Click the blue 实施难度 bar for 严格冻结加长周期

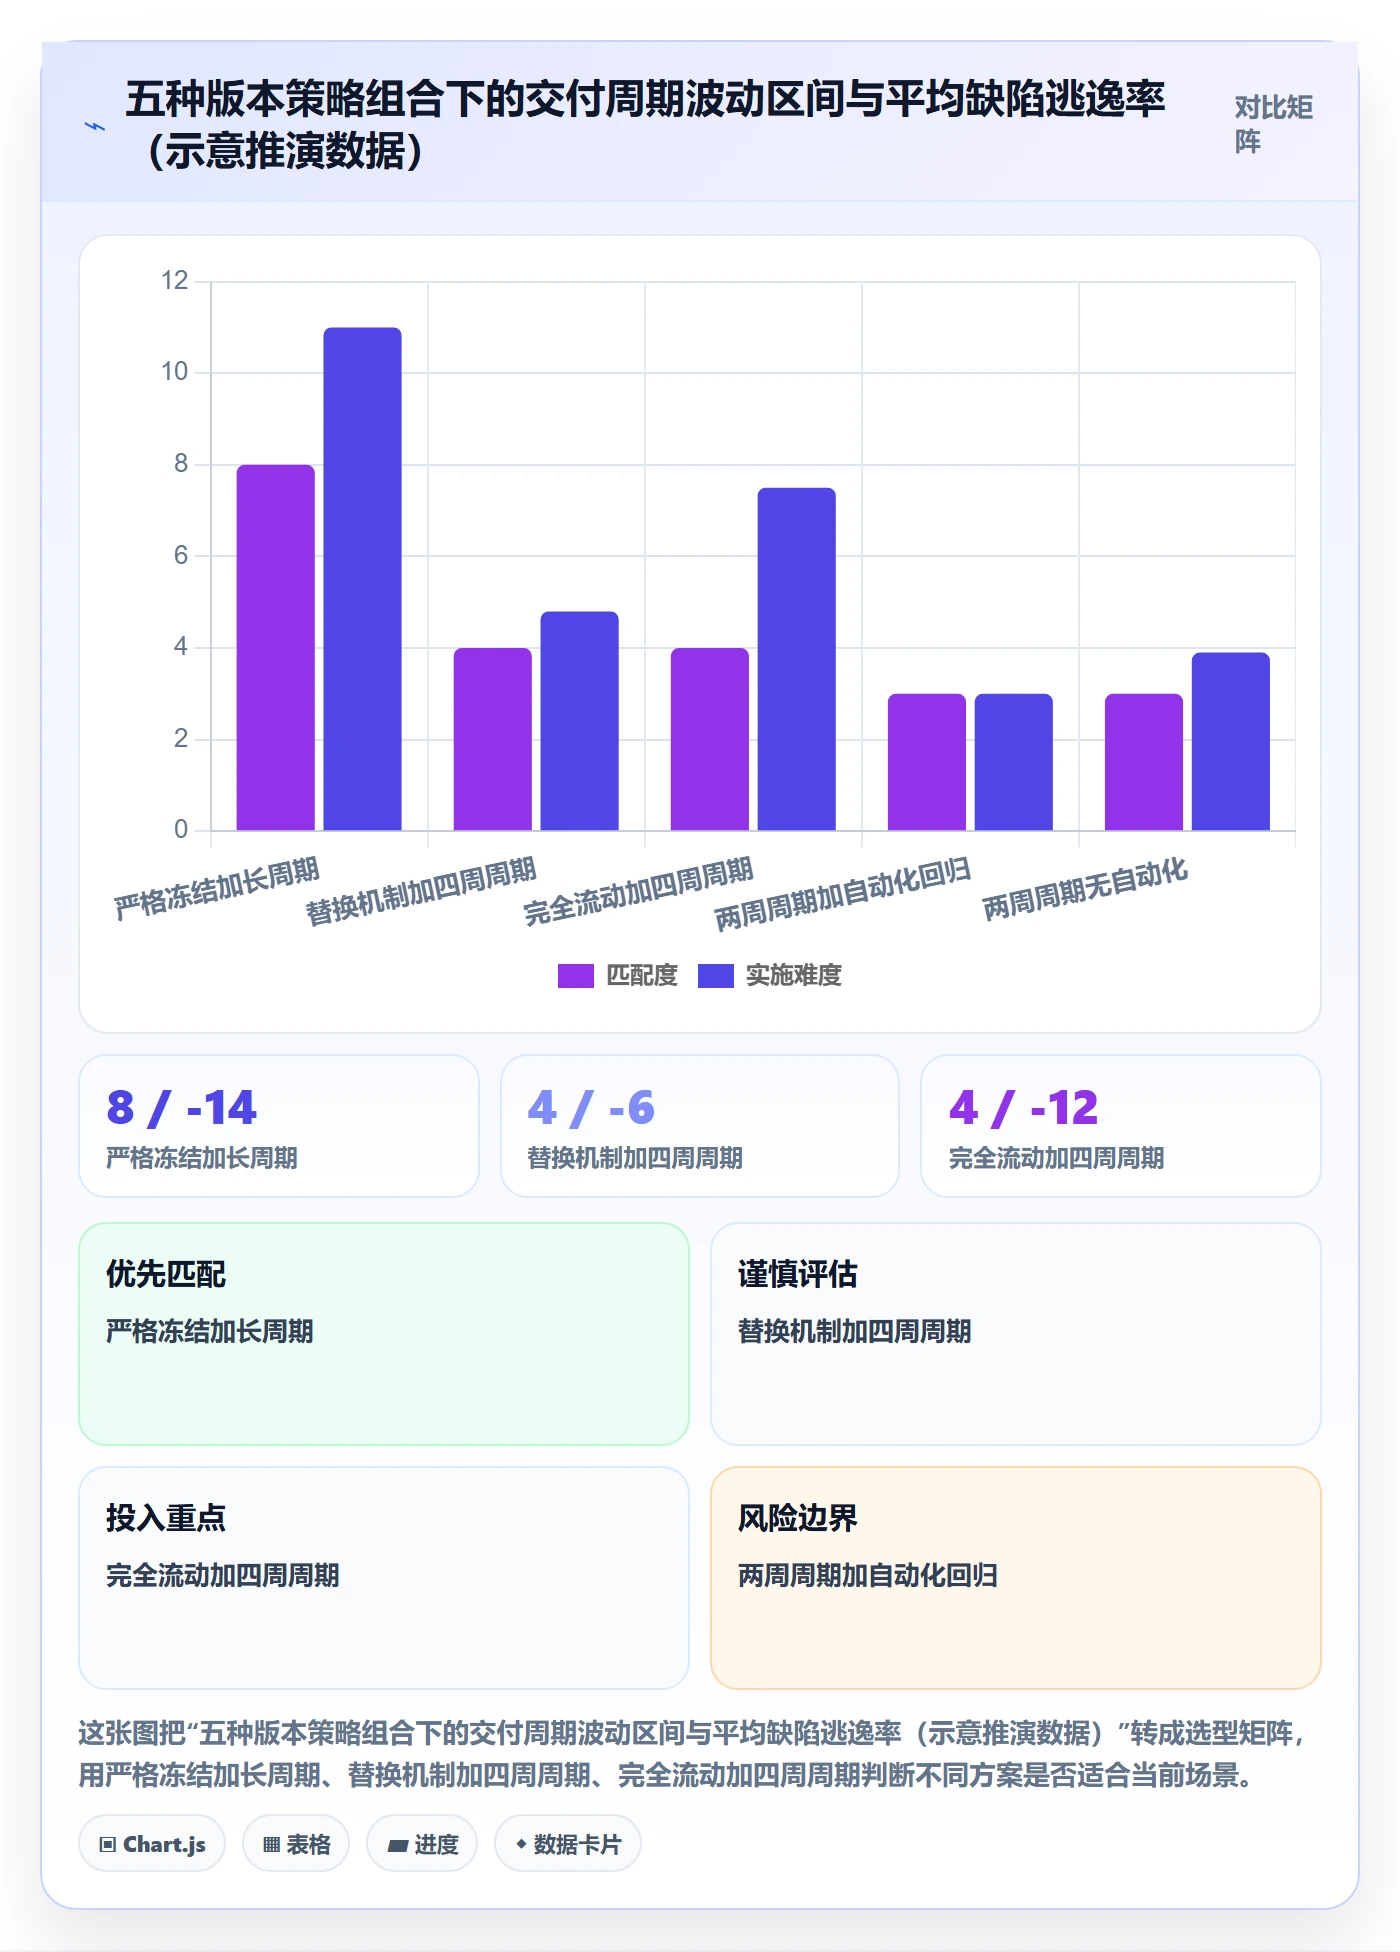(362, 579)
